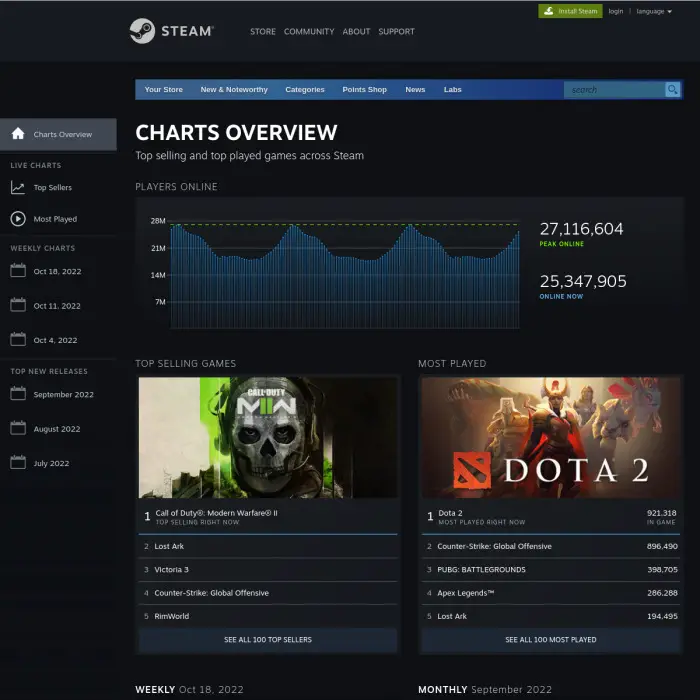Open the Oct 4, 2022 weekly chart

pos(55,340)
